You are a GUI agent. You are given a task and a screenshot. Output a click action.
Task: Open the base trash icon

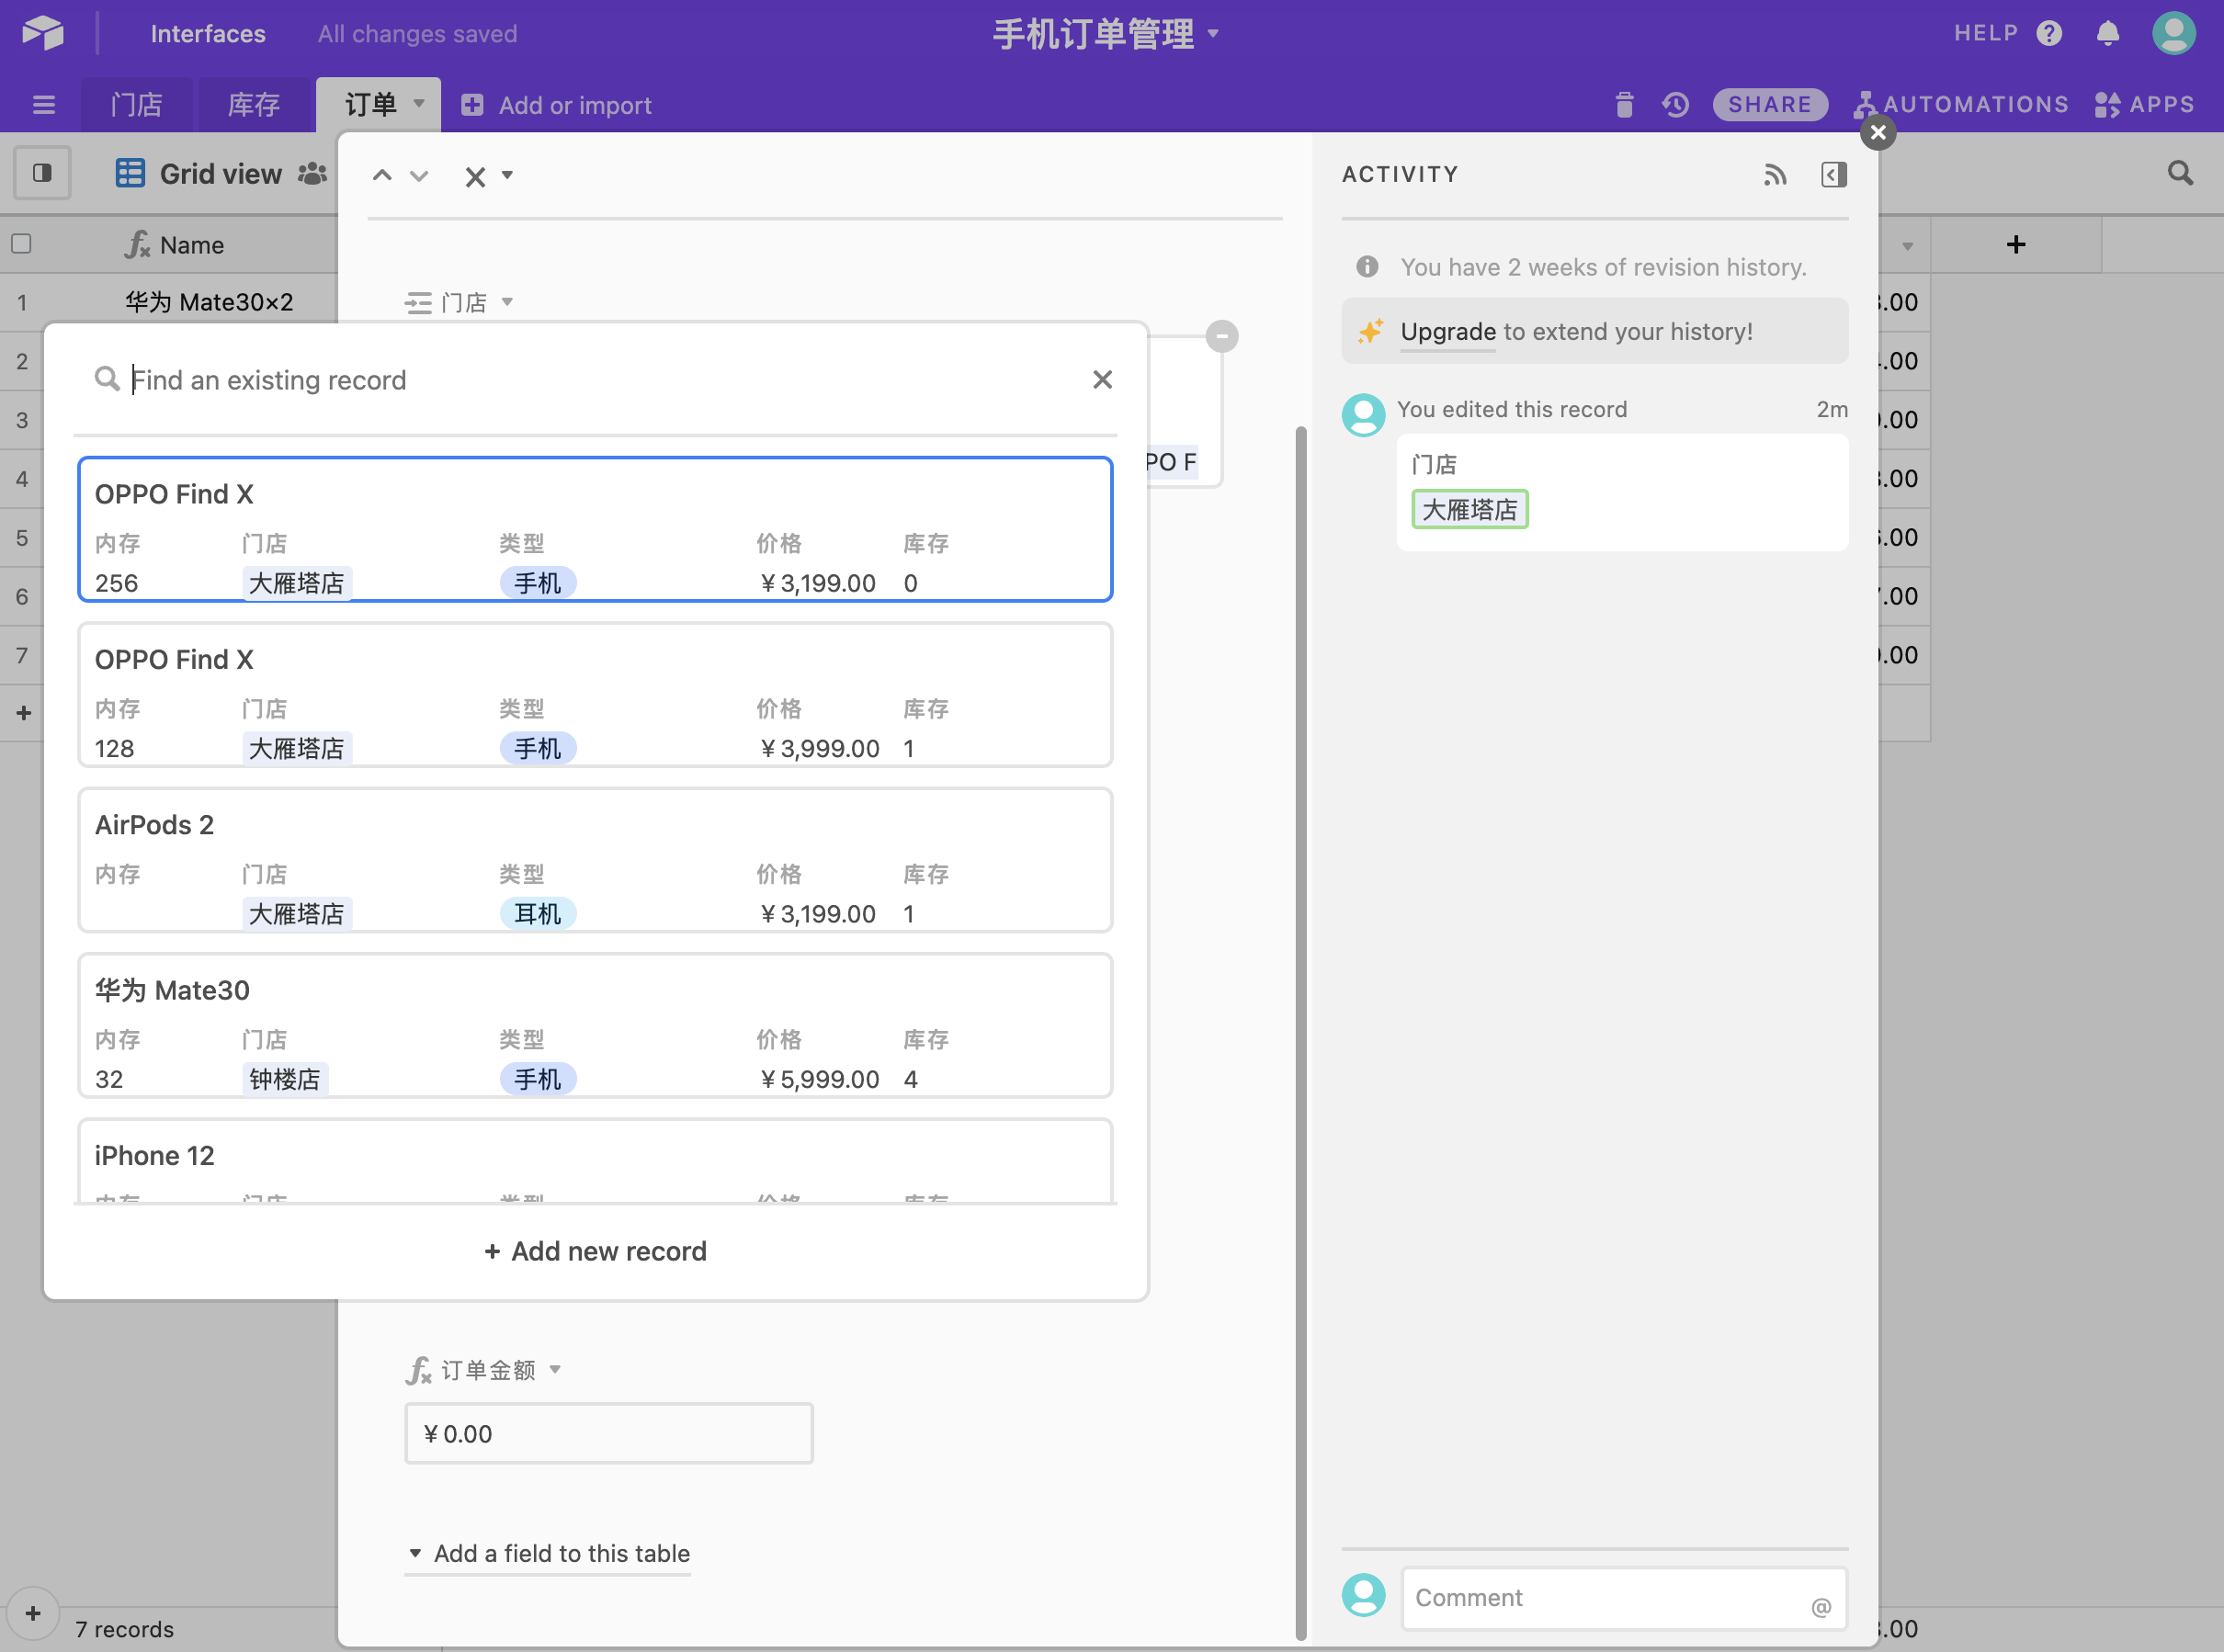click(x=1624, y=104)
